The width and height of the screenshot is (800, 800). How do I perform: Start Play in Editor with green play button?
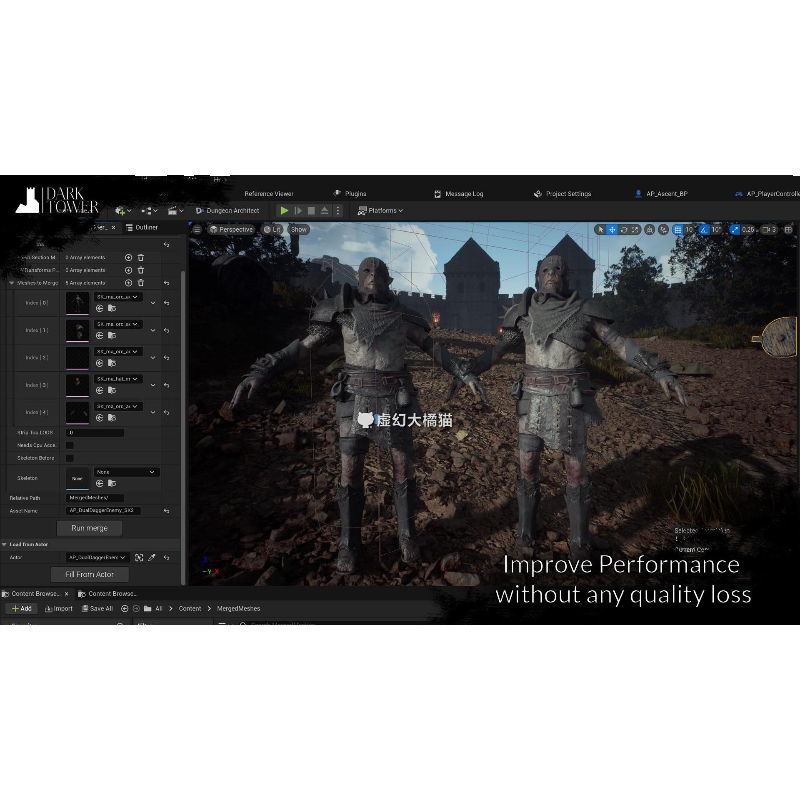point(284,210)
